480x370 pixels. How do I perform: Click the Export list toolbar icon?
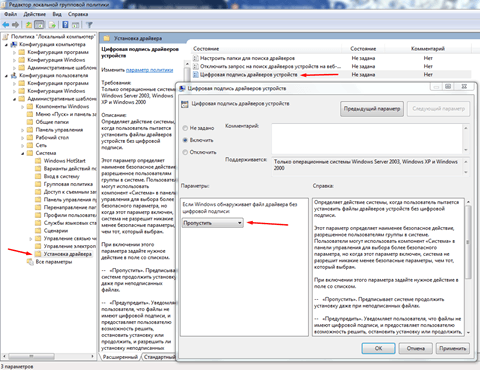52,25
